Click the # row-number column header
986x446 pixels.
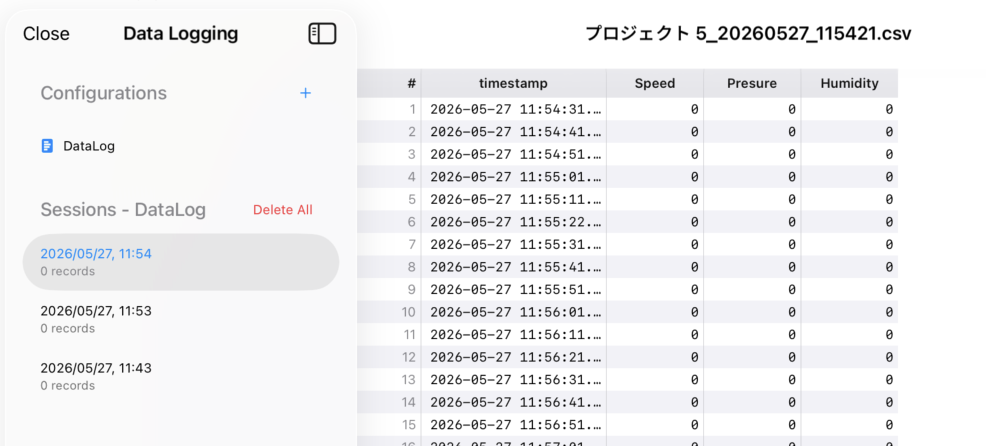(x=389, y=83)
